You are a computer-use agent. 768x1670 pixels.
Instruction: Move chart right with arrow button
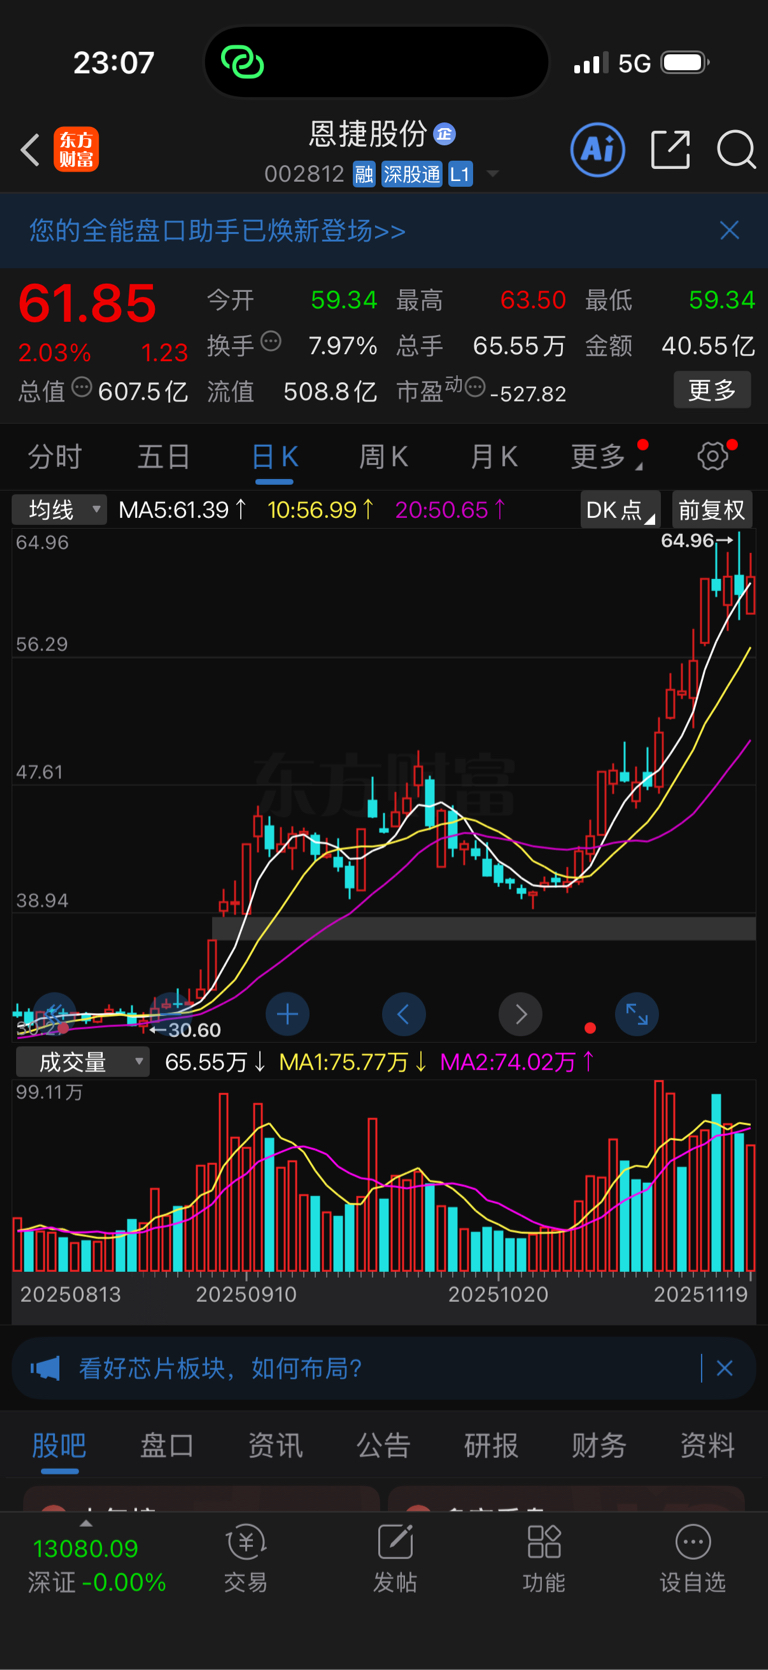[520, 1014]
